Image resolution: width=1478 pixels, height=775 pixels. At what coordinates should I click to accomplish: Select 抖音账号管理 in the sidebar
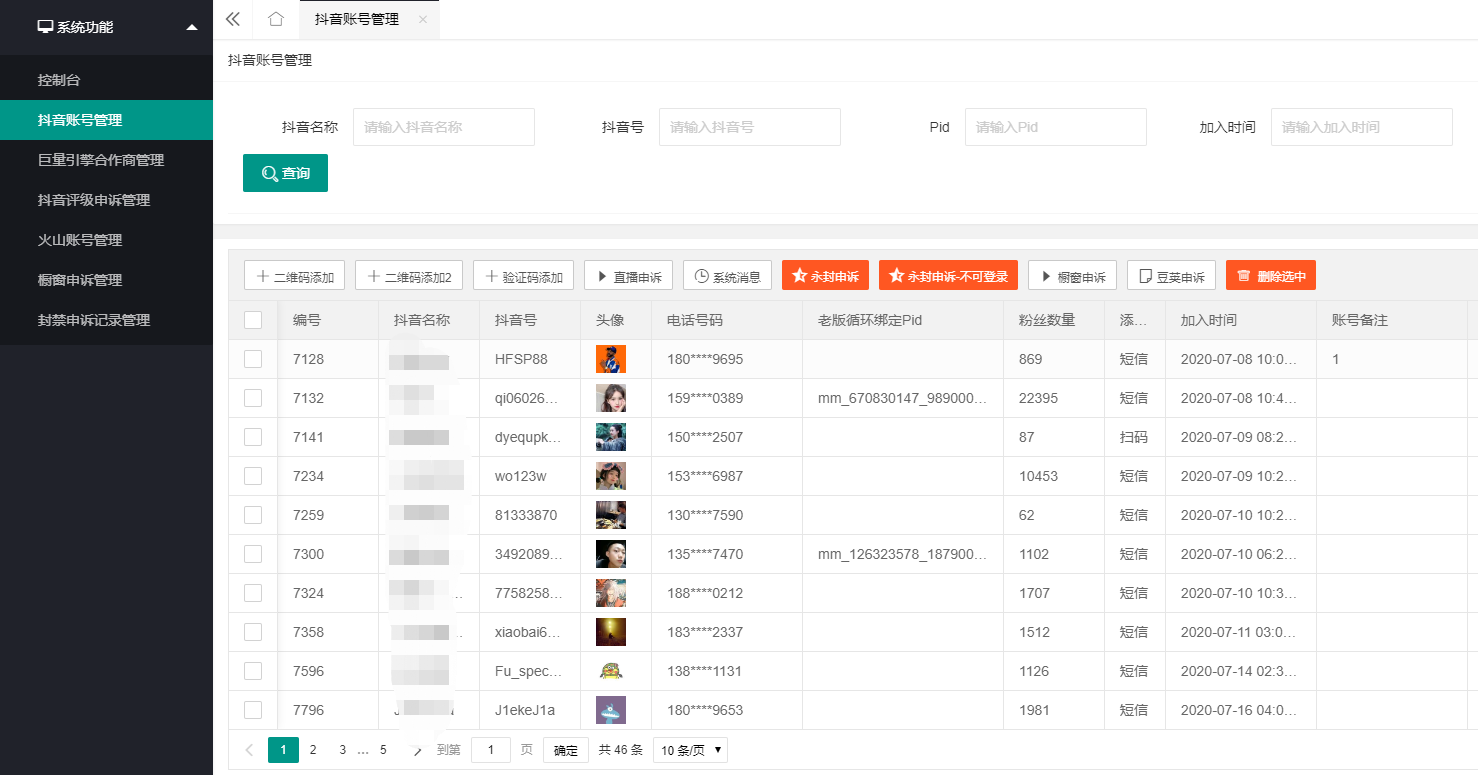(x=106, y=120)
